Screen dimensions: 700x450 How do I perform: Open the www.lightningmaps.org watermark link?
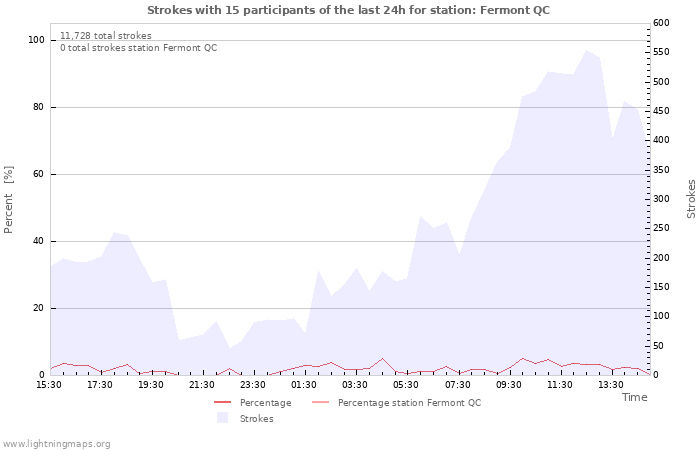(57, 443)
